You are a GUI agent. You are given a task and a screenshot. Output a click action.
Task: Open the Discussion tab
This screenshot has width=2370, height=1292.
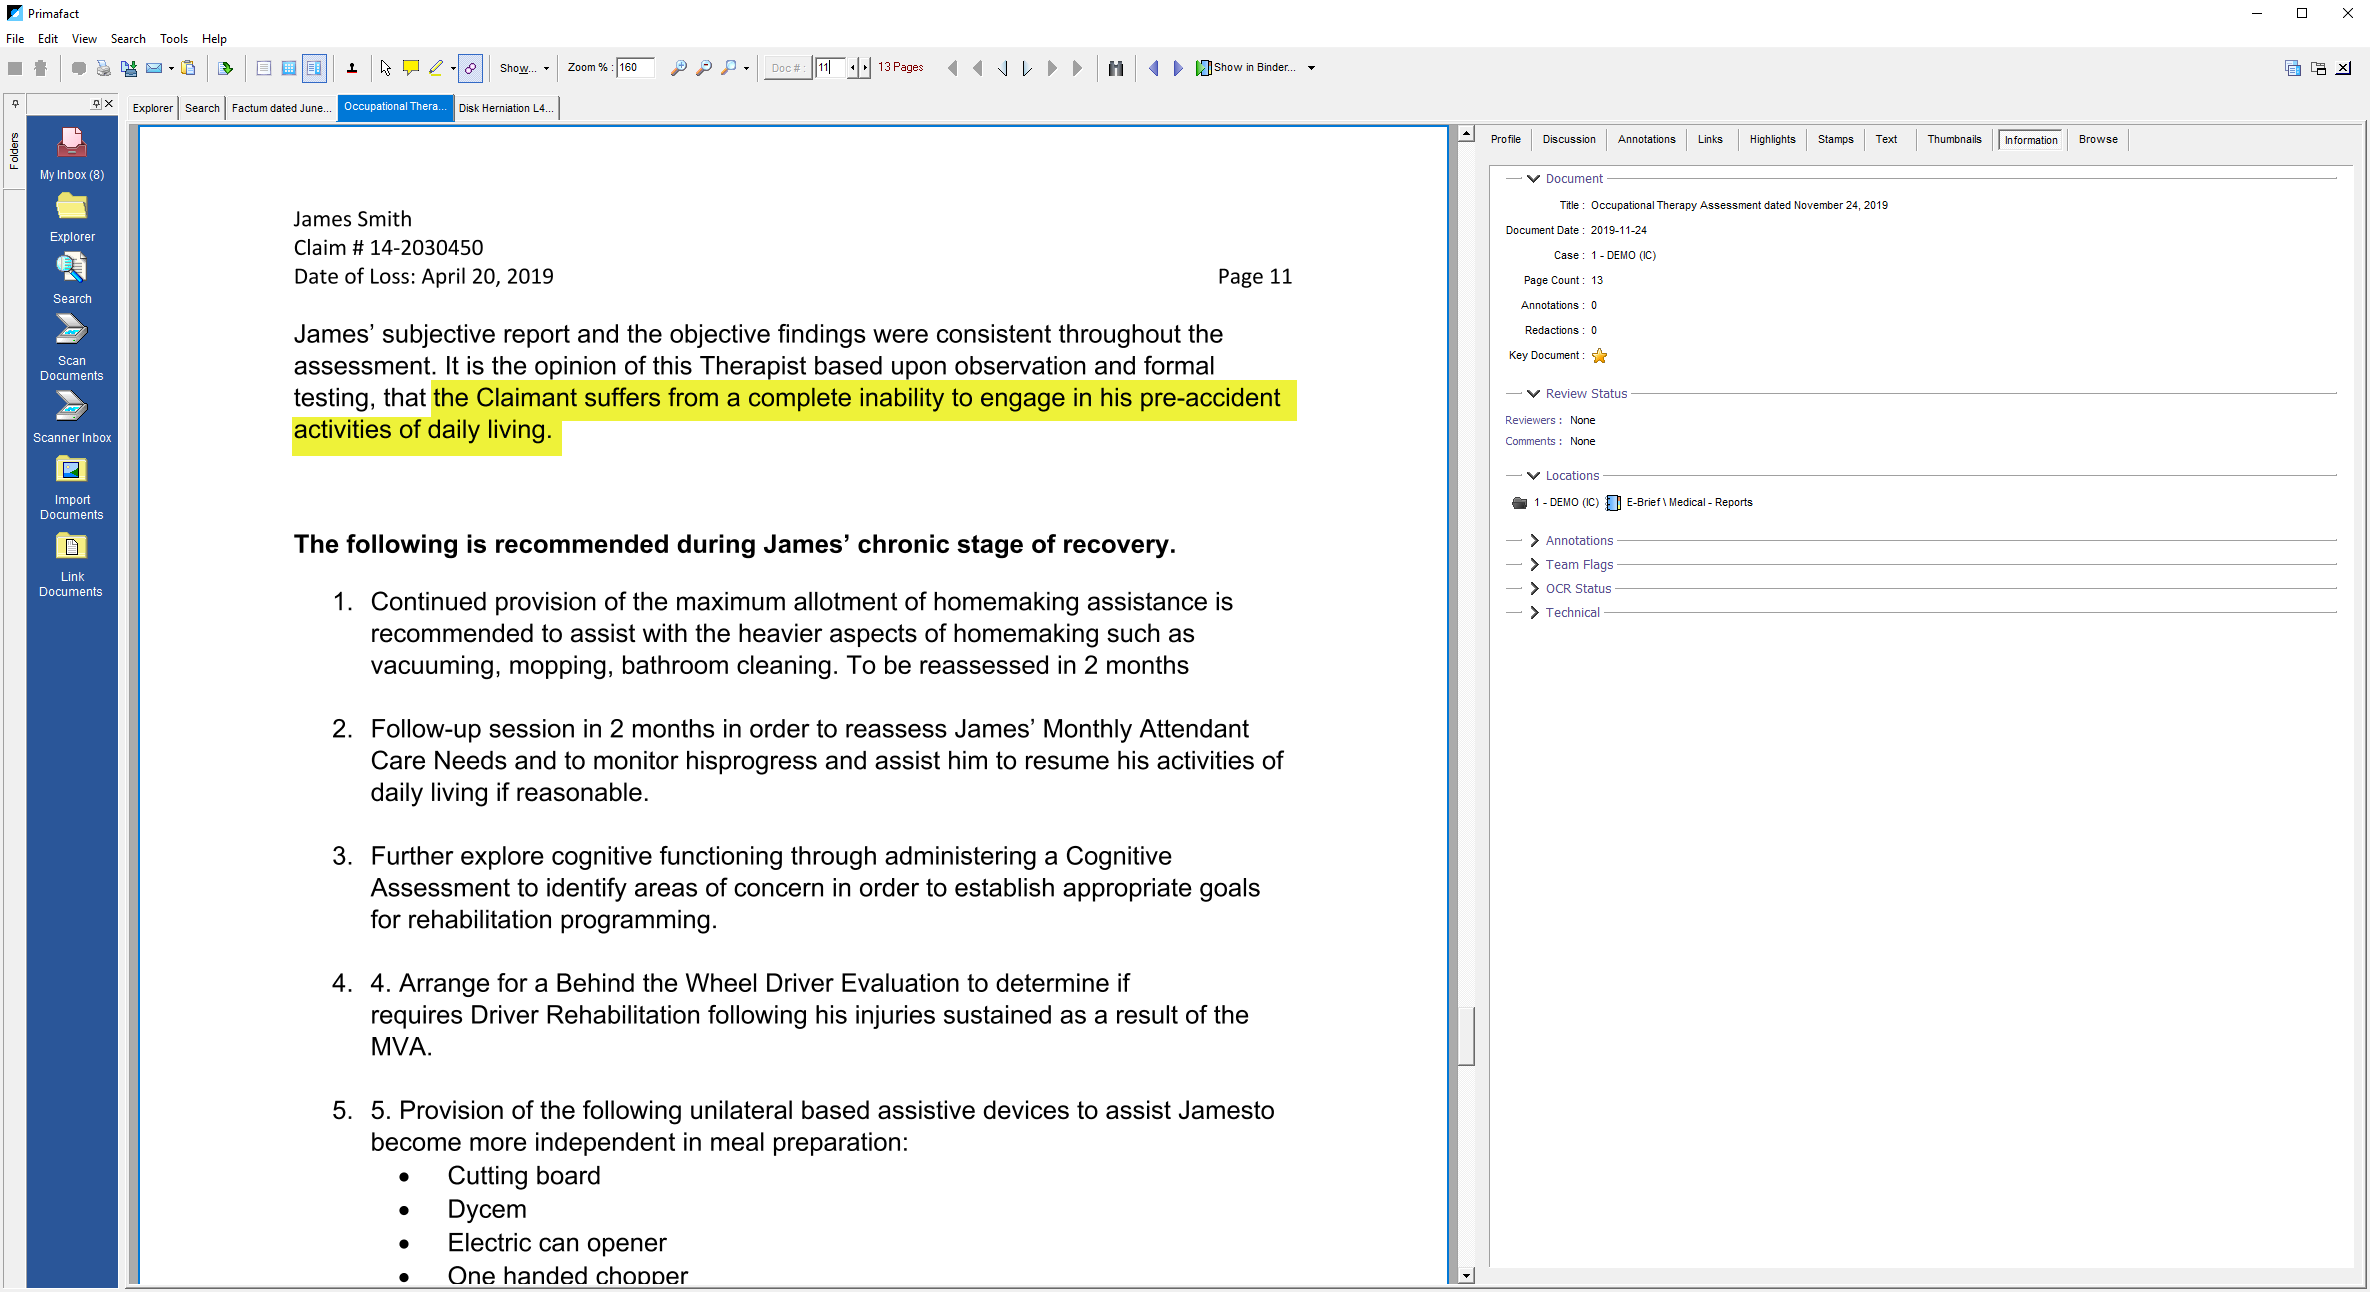pos(1568,140)
